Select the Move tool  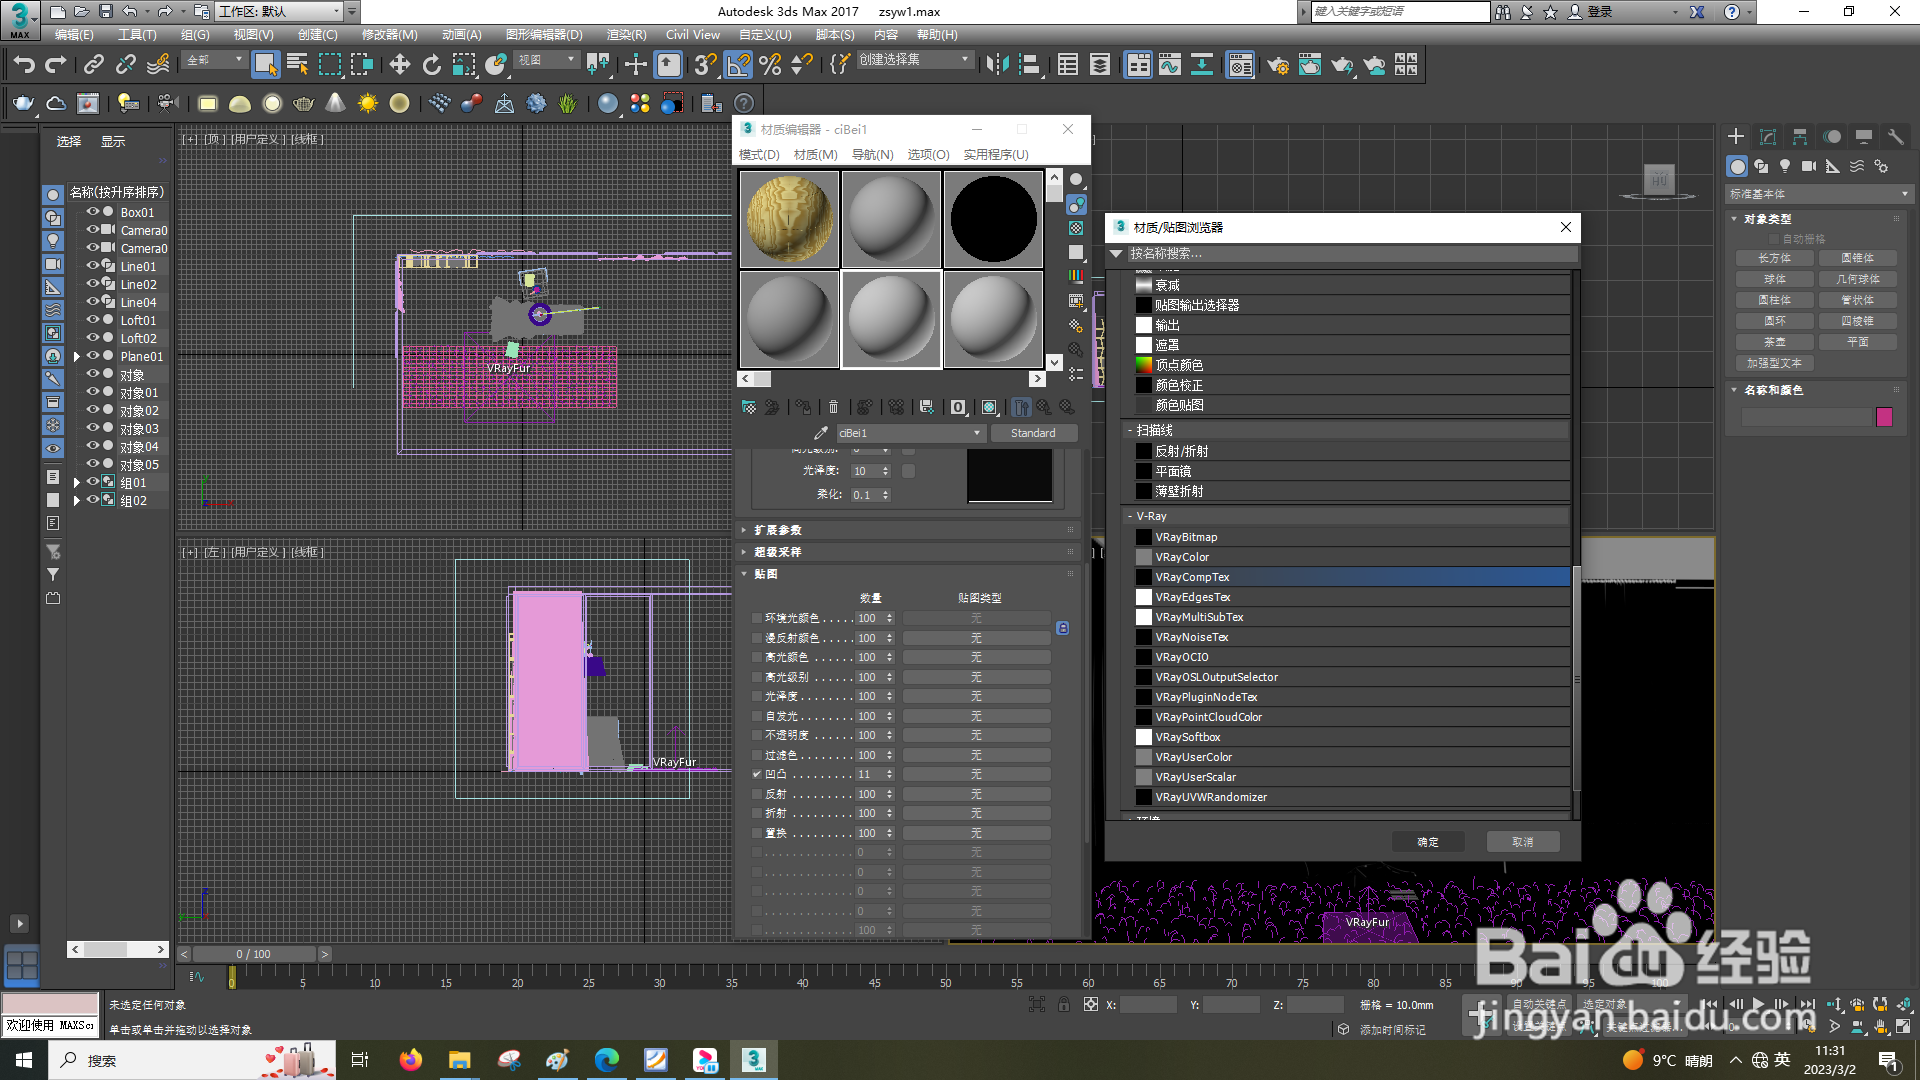pyautogui.click(x=400, y=65)
